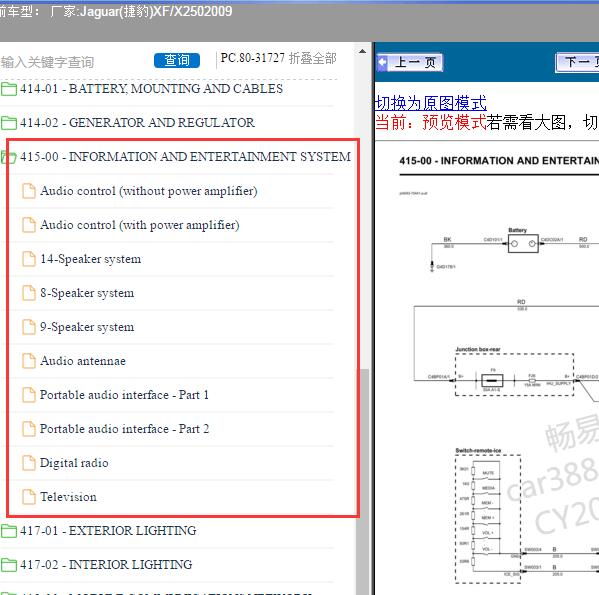The height and width of the screenshot is (595, 599).
Task: Open the 14-Speaker system diagram
Action: pos(91,259)
